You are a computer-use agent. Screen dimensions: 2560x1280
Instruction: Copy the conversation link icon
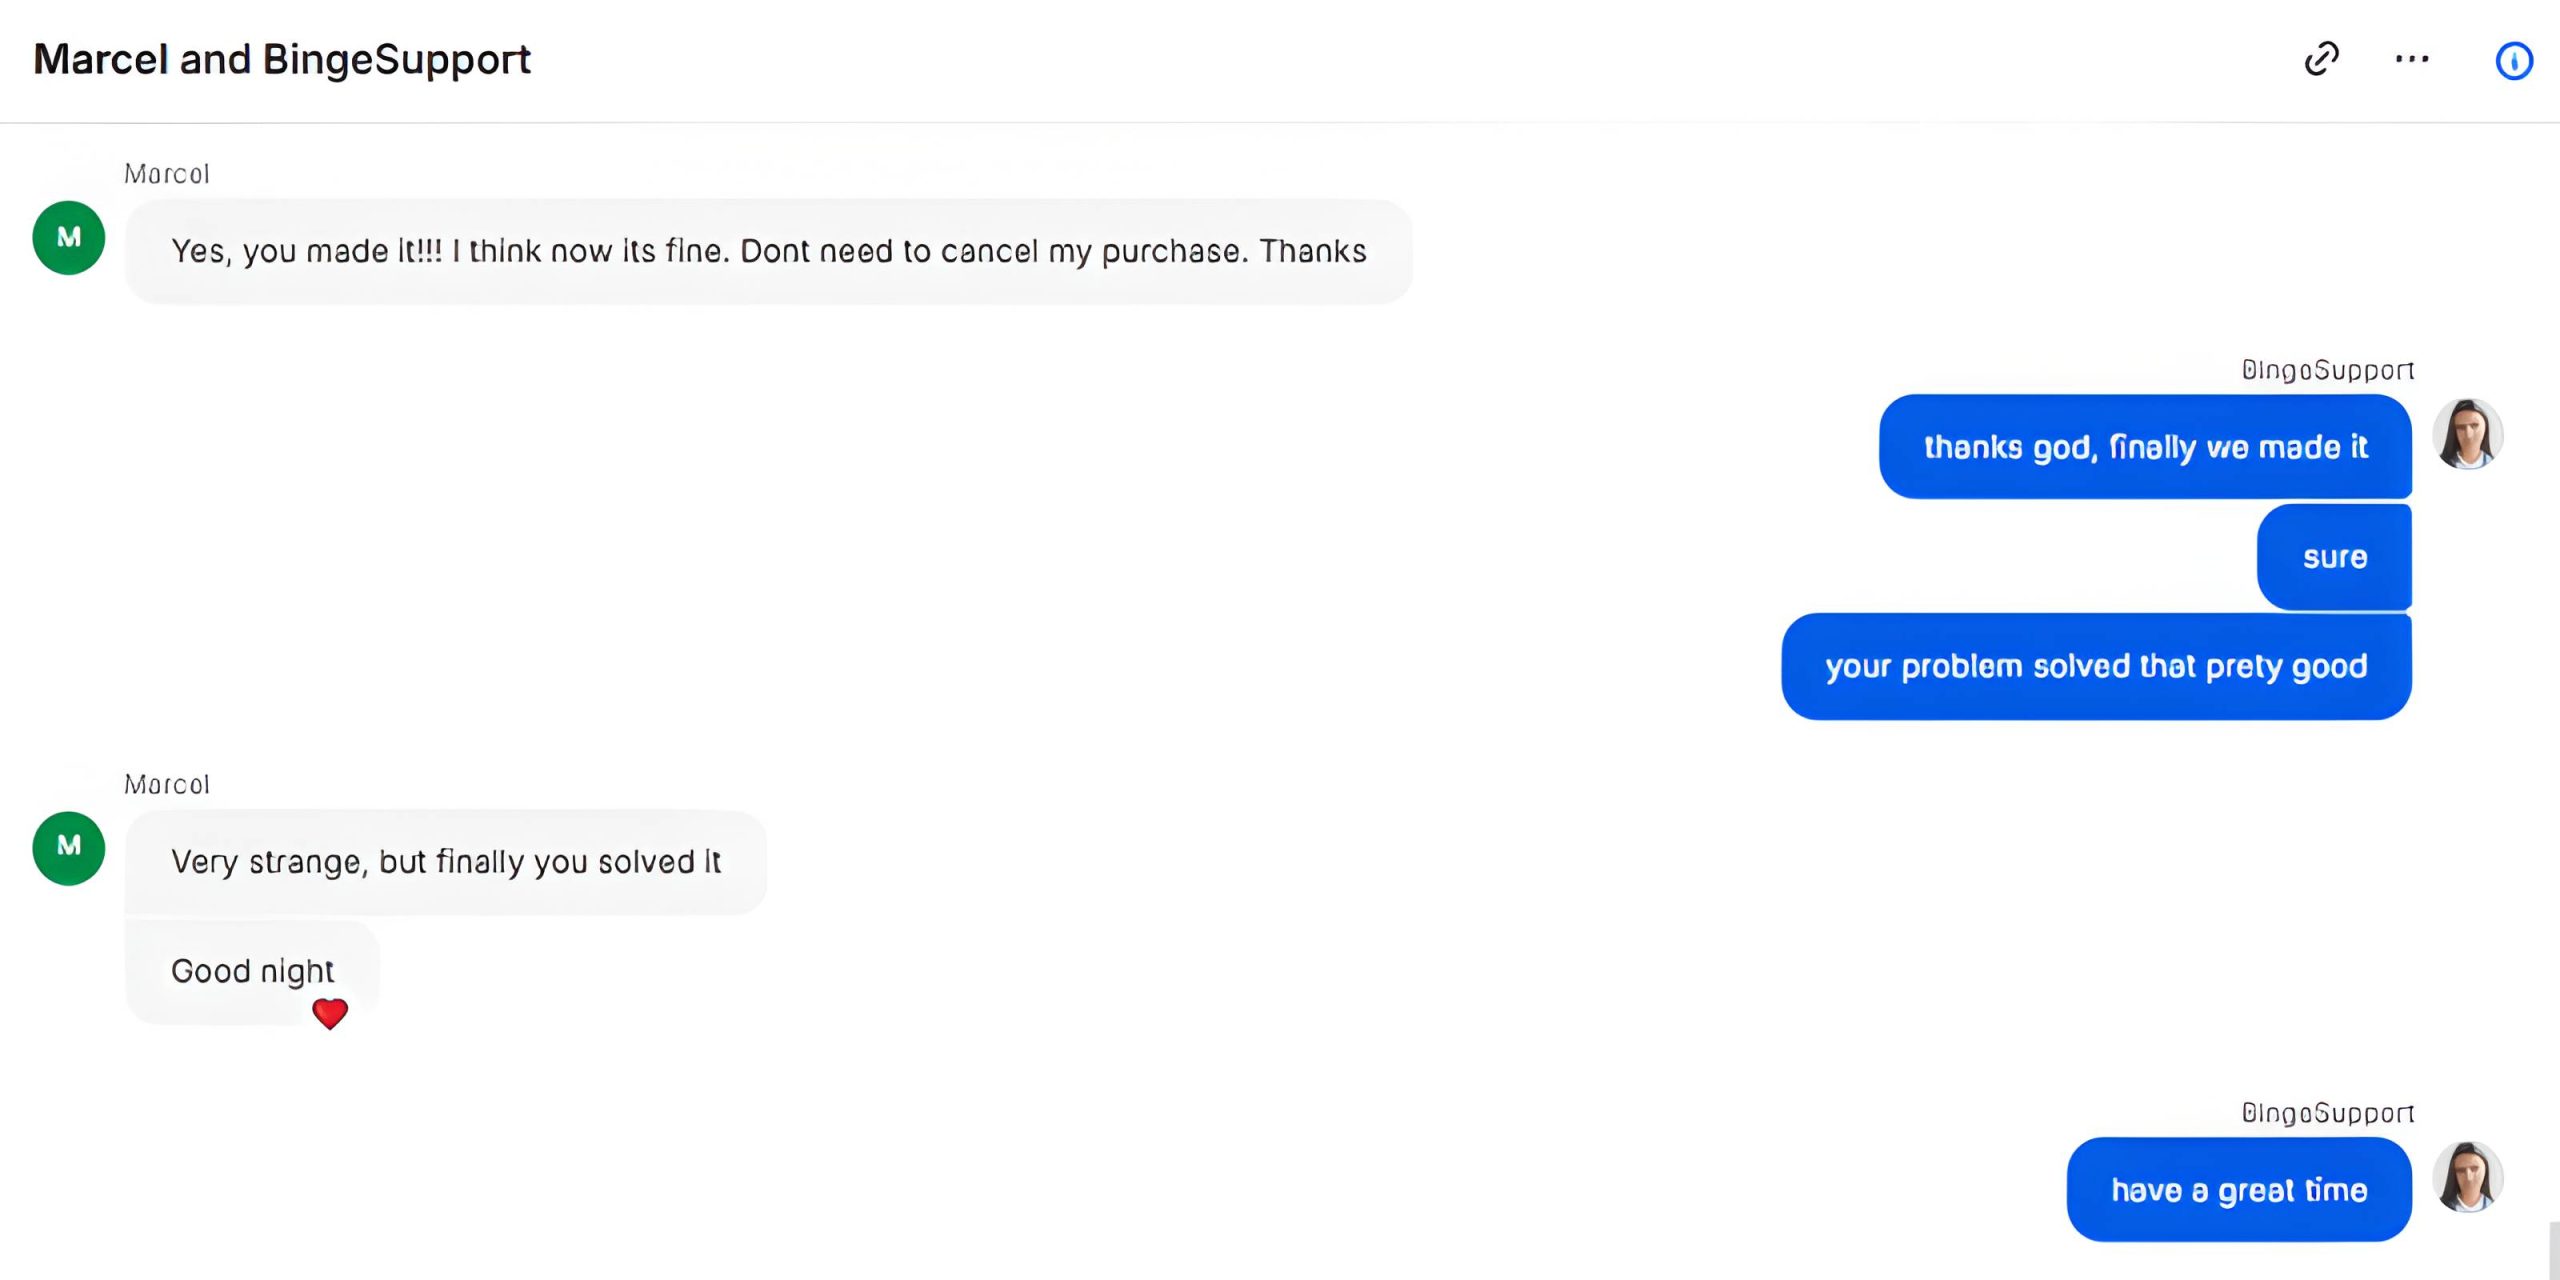click(x=2321, y=59)
